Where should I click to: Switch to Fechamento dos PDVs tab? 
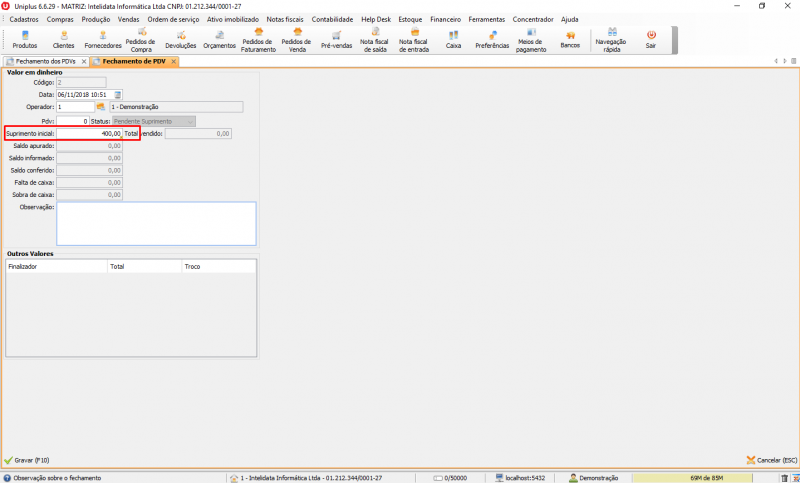pos(45,62)
